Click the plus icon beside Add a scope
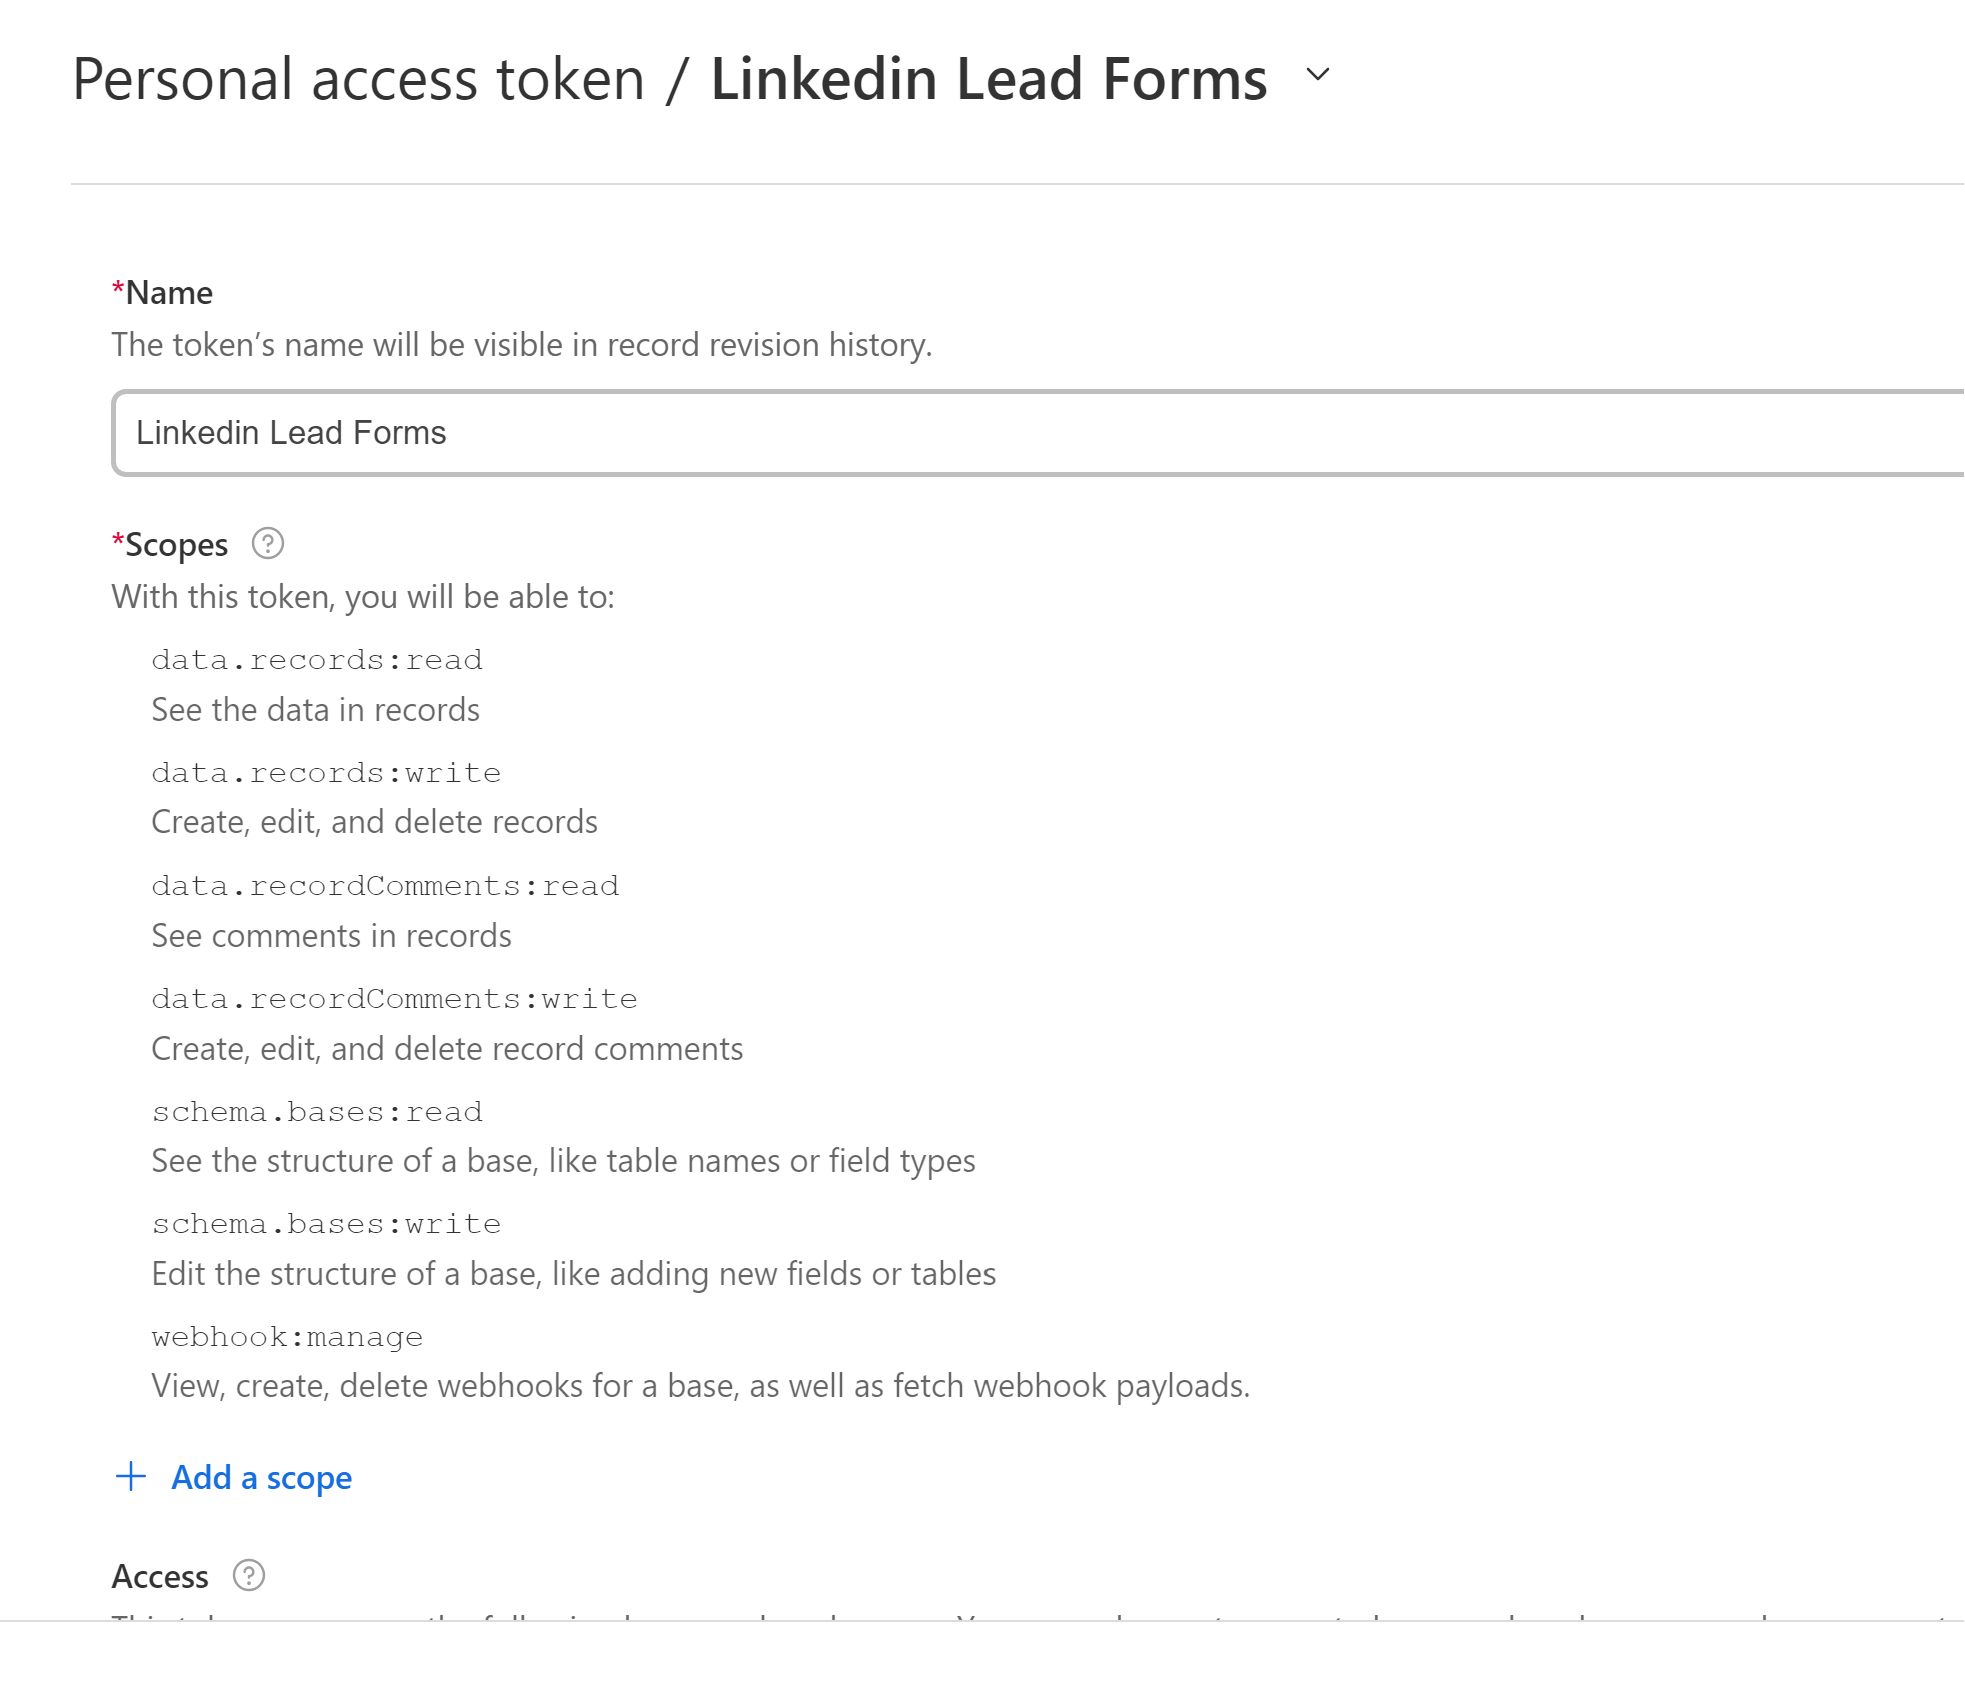Viewport: 1965px width, 1695px height. coord(131,1477)
